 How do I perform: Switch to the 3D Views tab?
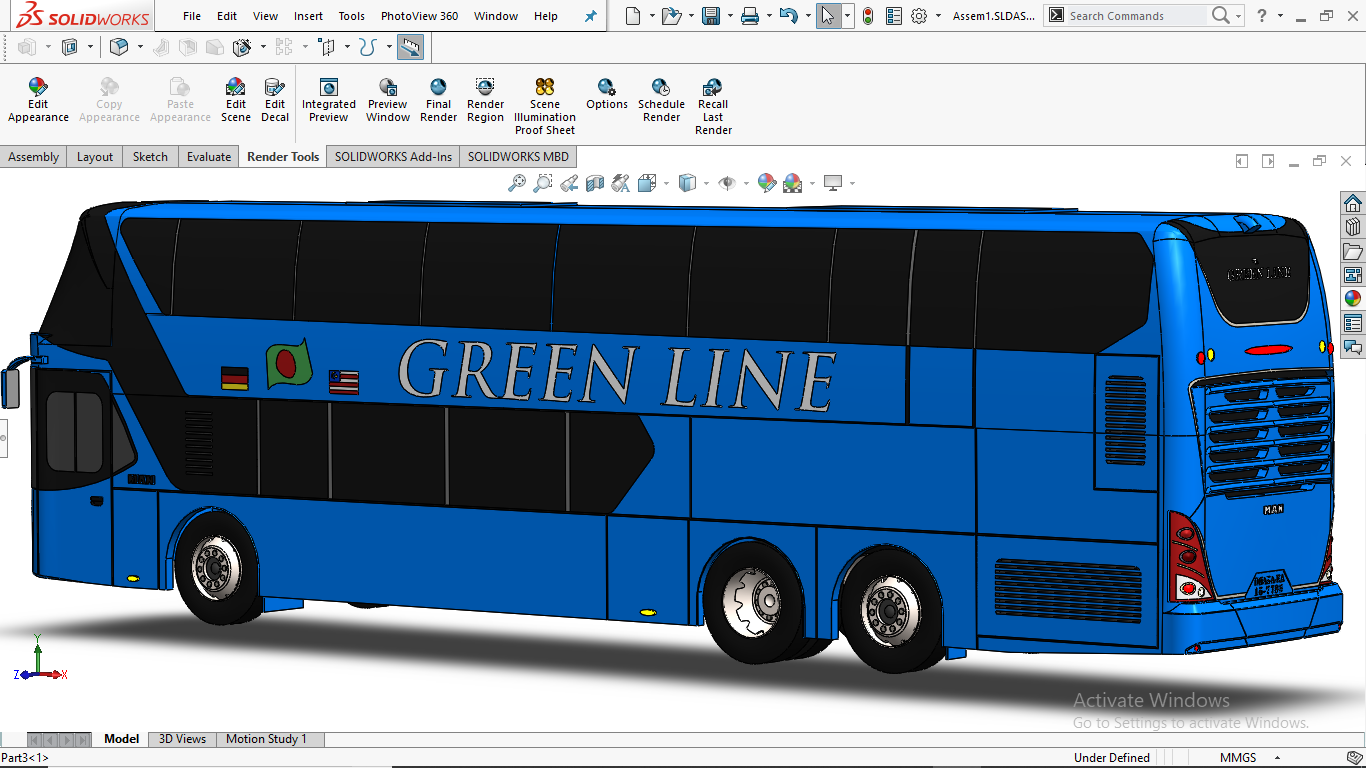183,739
